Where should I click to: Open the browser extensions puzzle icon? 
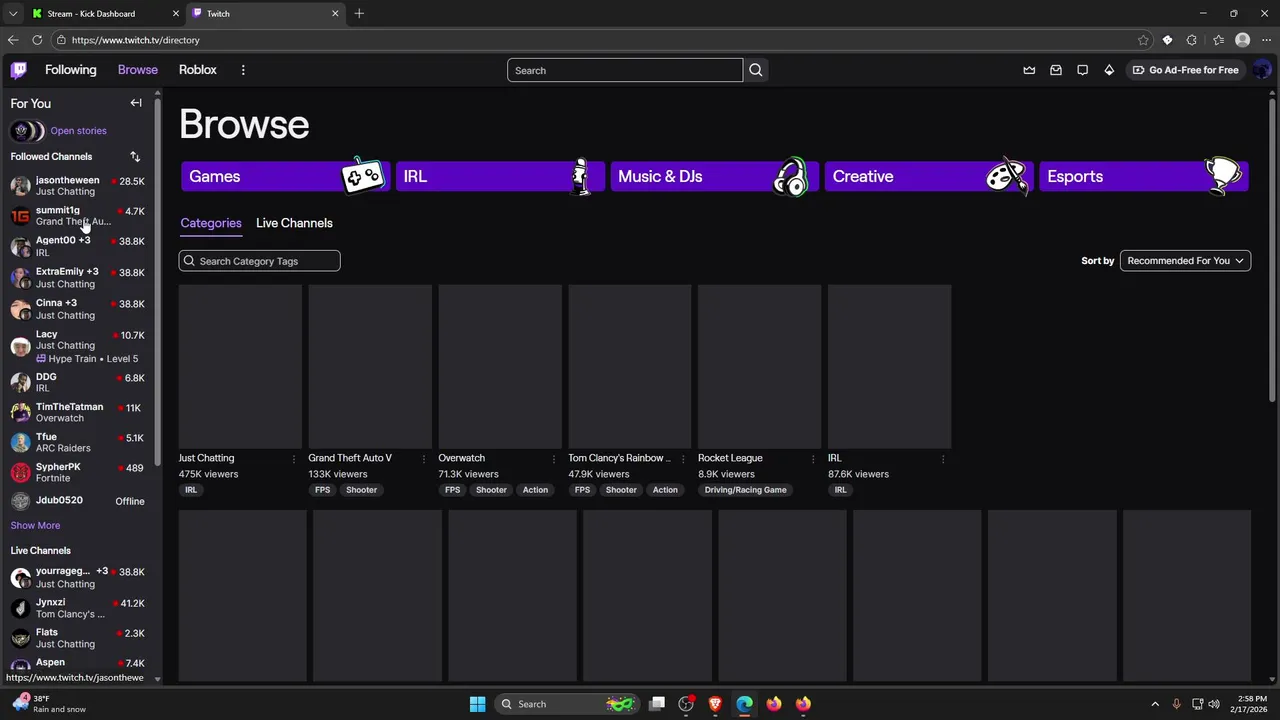point(1191,40)
